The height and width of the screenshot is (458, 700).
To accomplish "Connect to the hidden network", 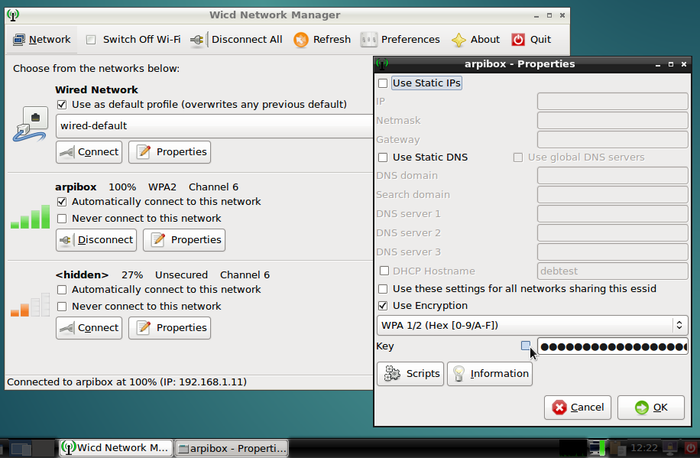I will coord(89,328).
